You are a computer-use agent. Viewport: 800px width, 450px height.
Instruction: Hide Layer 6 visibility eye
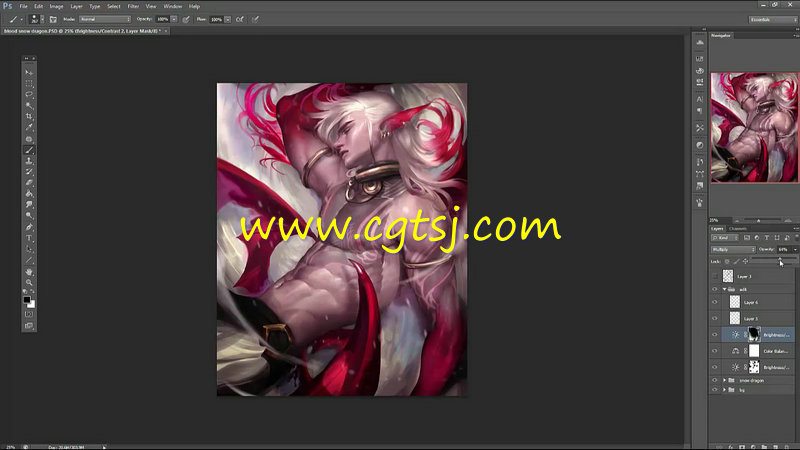click(x=715, y=302)
